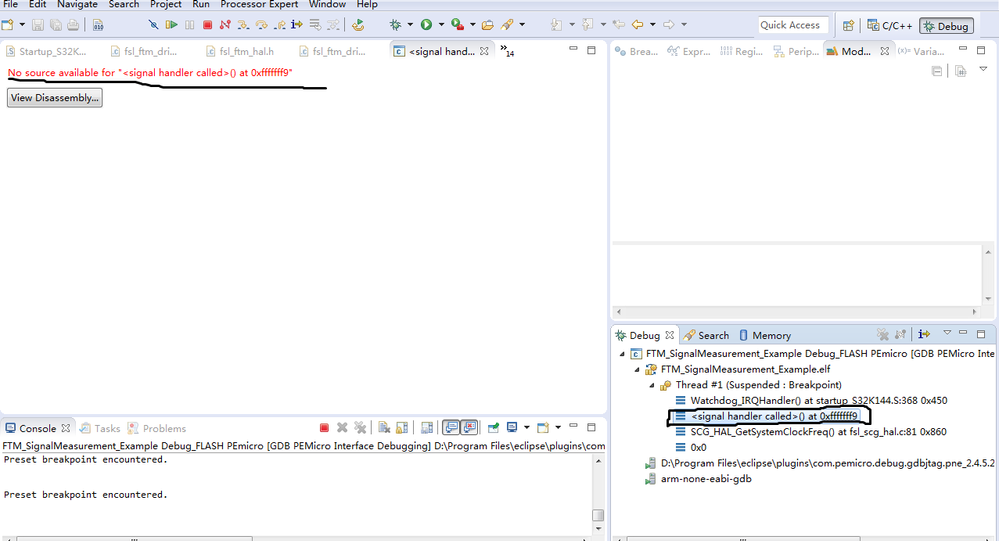Open the Expressions view tab
999x541 pixels.
689,52
